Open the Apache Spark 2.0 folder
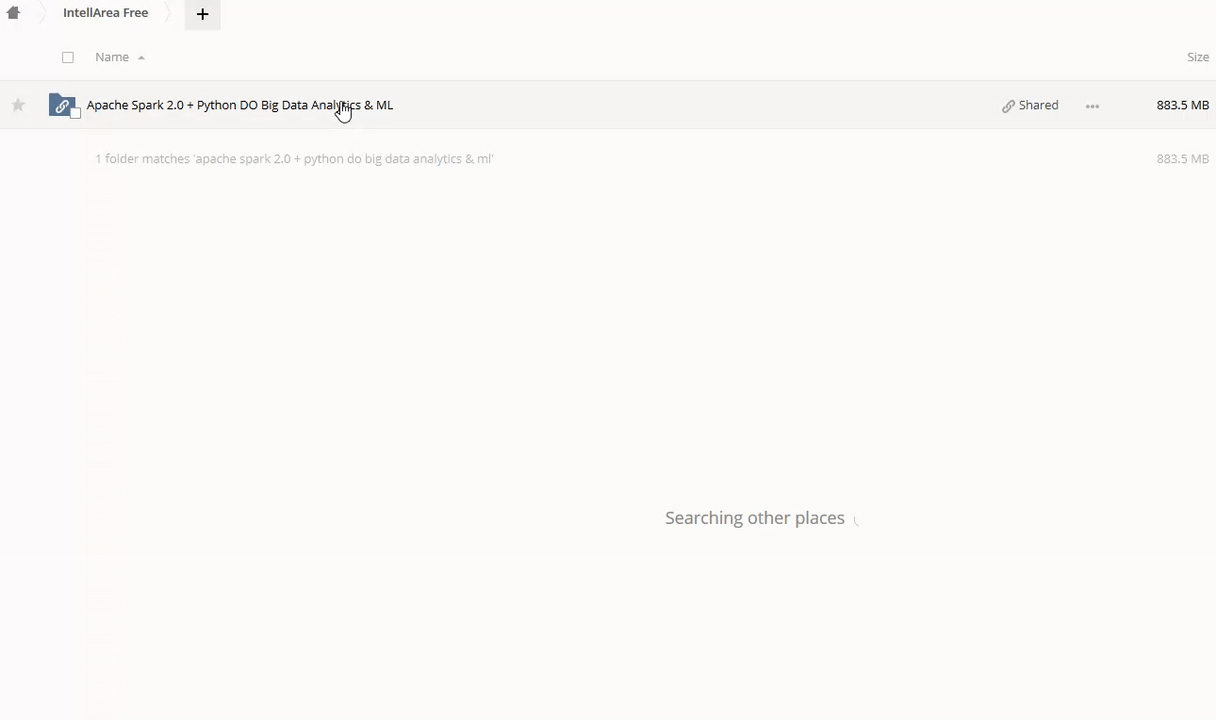Viewport: 1216px width, 720px height. [239, 105]
